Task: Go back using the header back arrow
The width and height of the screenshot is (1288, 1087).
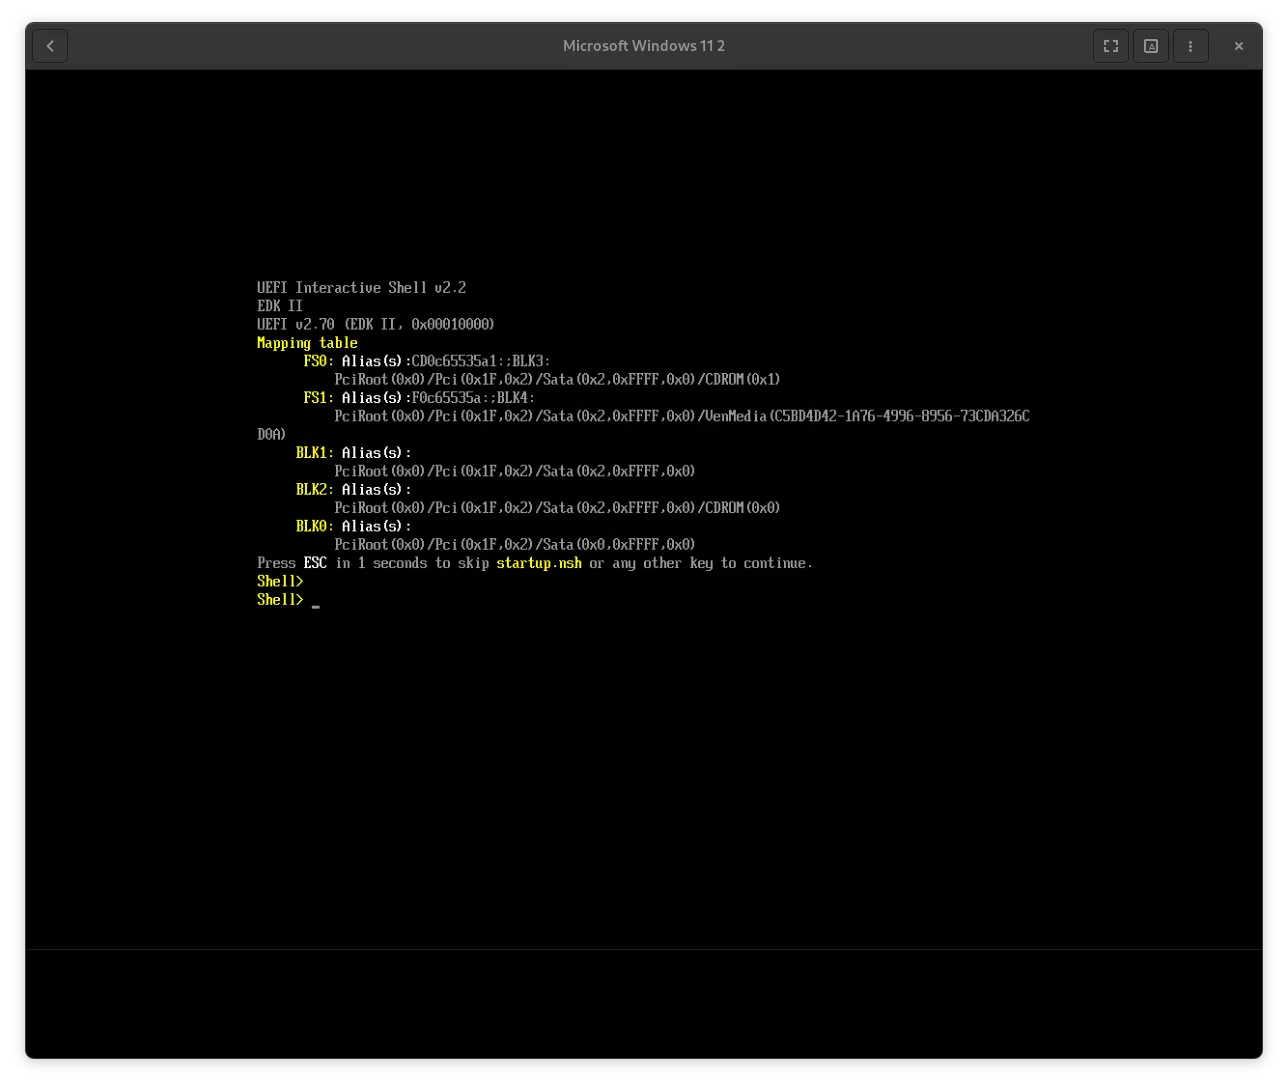Action: pyautogui.click(x=50, y=46)
